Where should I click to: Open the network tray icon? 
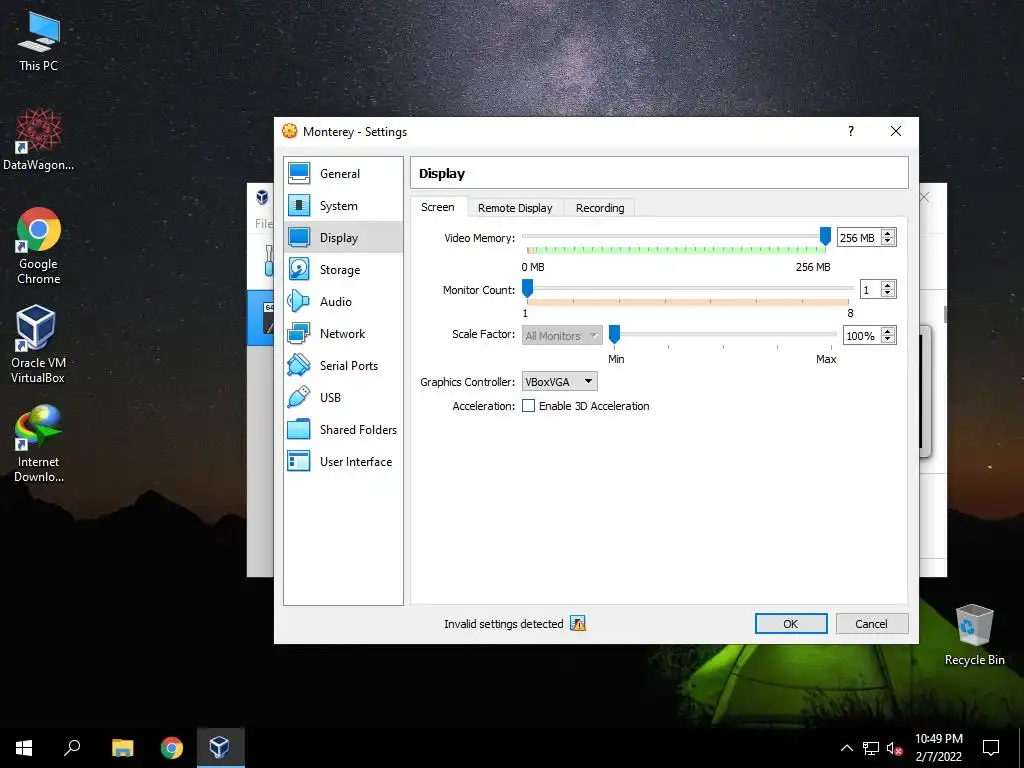point(871,748)
